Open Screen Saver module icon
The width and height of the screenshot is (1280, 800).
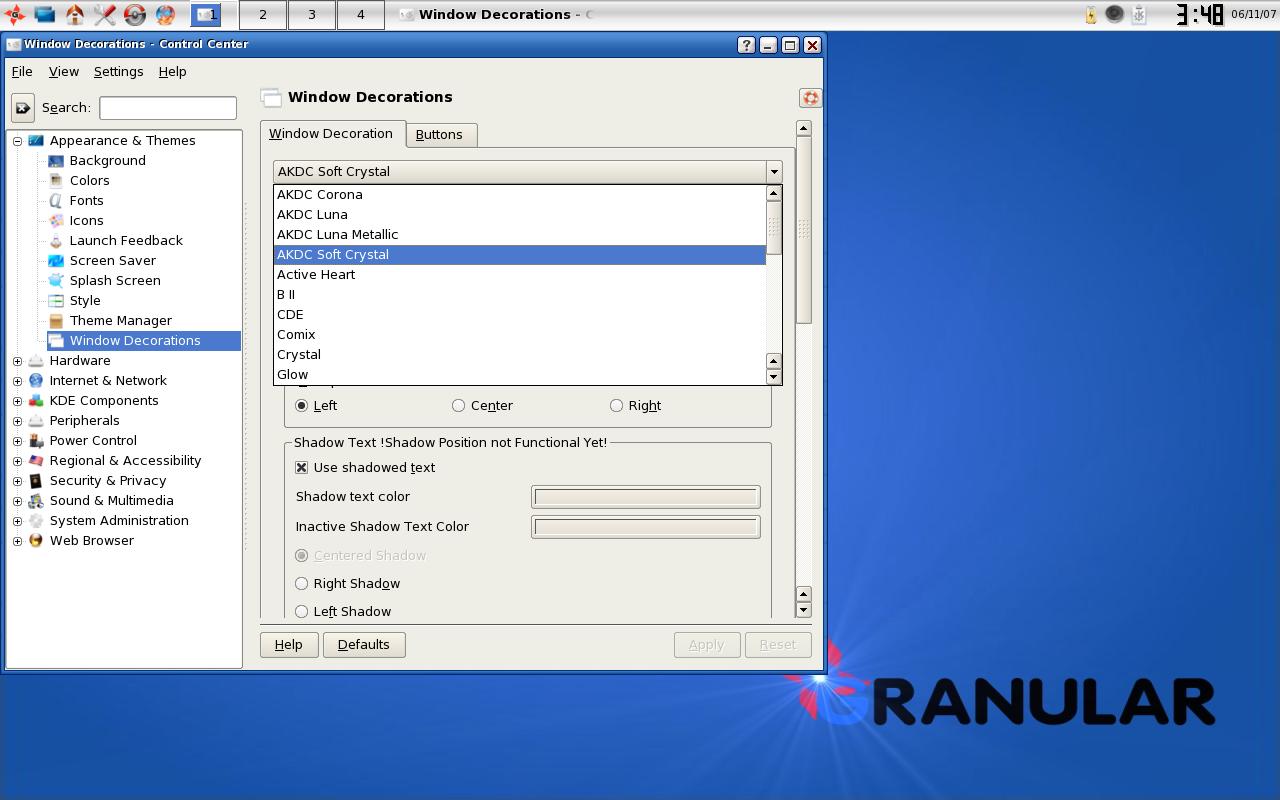56,260
